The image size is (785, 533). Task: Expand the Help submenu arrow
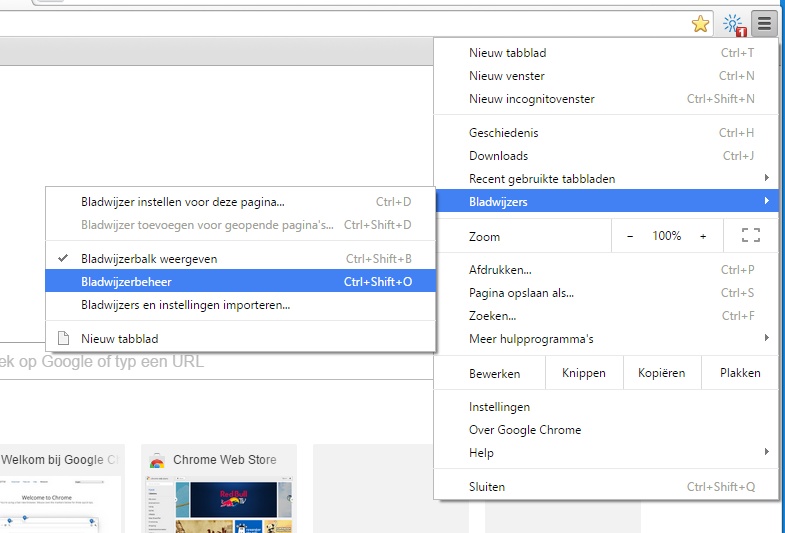pyautogui.click(x=766, y=452)
